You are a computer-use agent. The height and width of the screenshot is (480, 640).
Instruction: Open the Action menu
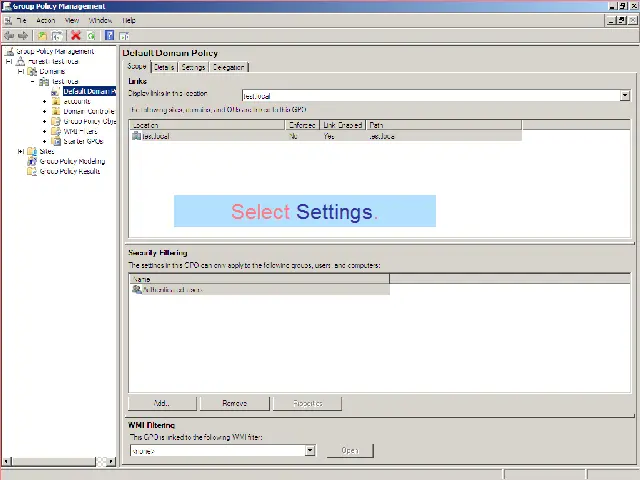46,20
